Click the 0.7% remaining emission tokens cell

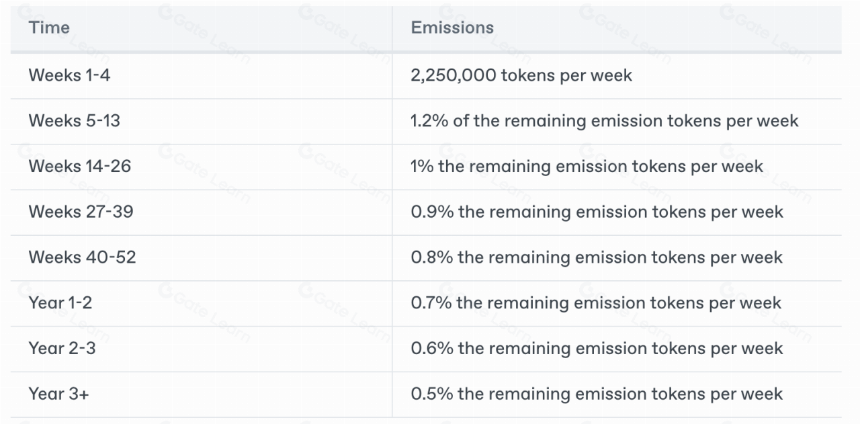point(596,303)
